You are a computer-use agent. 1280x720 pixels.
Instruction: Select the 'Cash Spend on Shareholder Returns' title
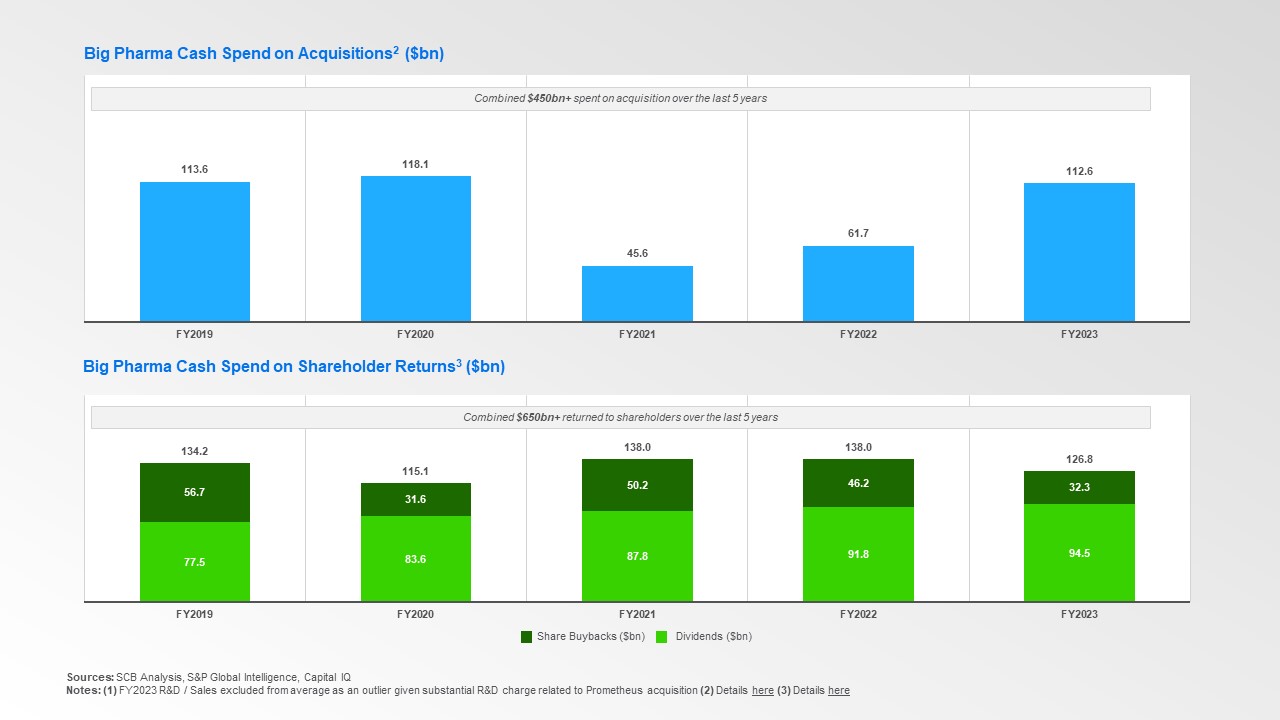pos(293,367)
